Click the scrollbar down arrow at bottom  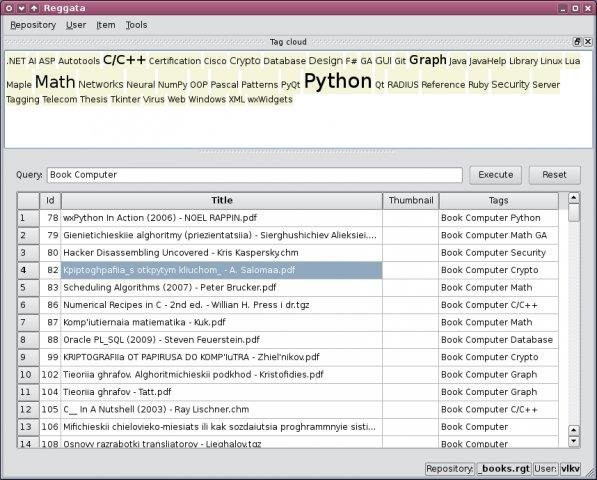pyautogui.click(x=574, y=441)
